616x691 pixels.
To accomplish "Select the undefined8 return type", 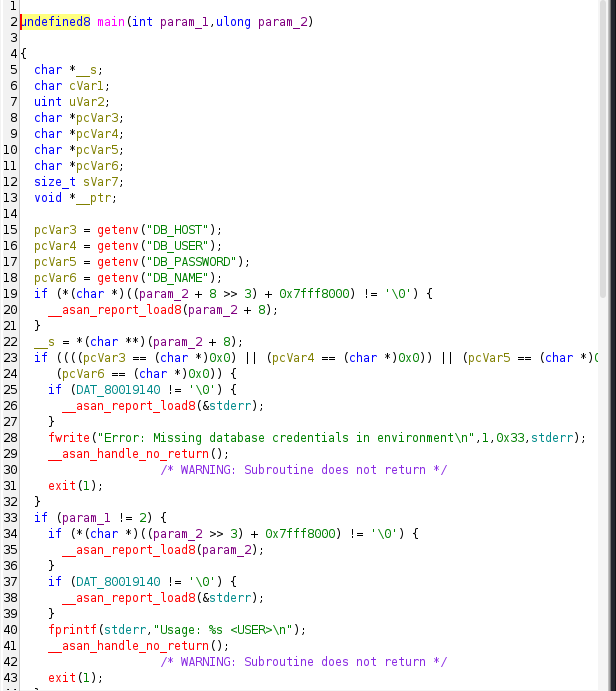I will pyautogui.click(x=54, y=22).
